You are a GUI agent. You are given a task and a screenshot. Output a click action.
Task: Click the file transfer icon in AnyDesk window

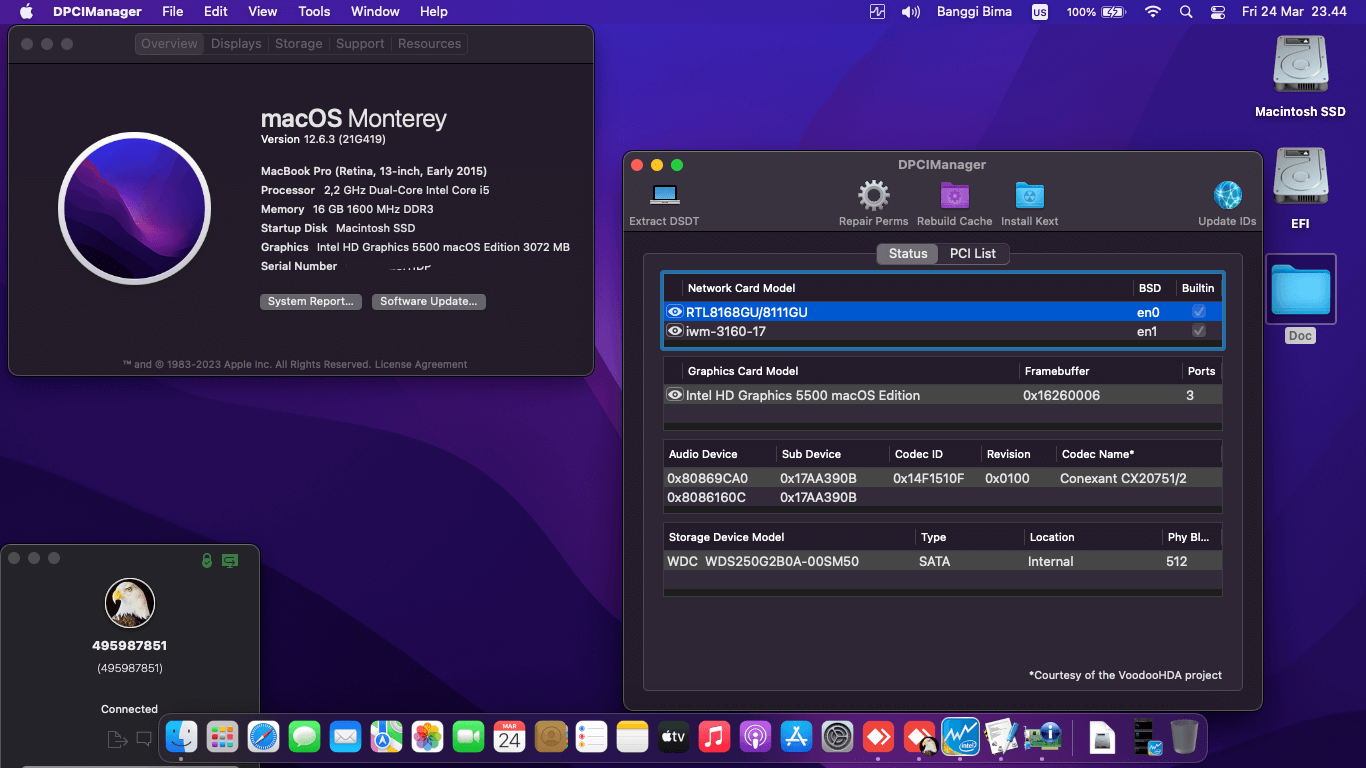[118, 739]
